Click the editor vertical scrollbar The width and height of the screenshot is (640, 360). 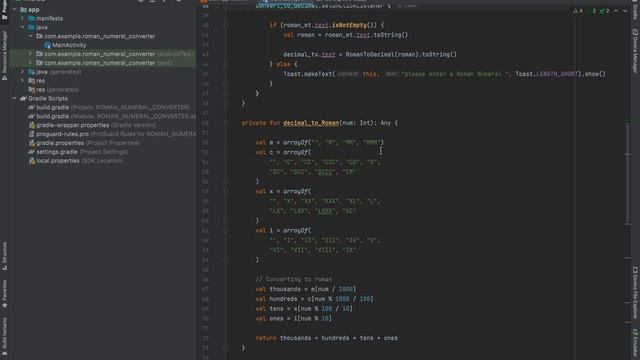pyautogui.click(x=628, y=173)
